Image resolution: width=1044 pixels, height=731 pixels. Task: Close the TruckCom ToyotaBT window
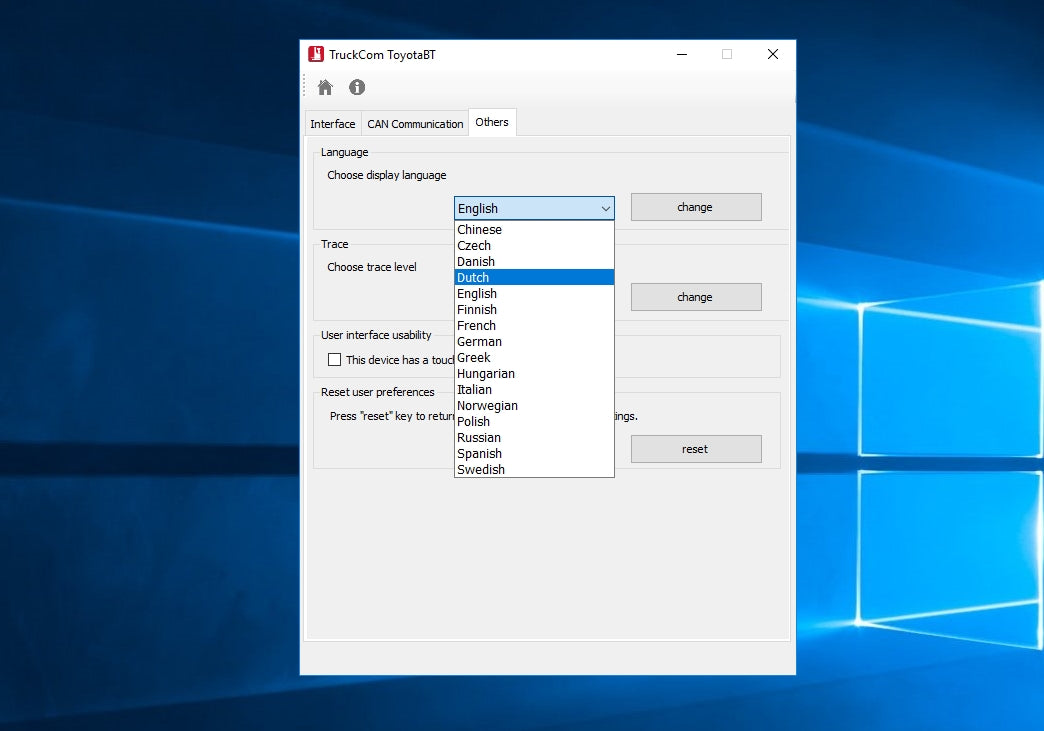[x=773, y=55]
